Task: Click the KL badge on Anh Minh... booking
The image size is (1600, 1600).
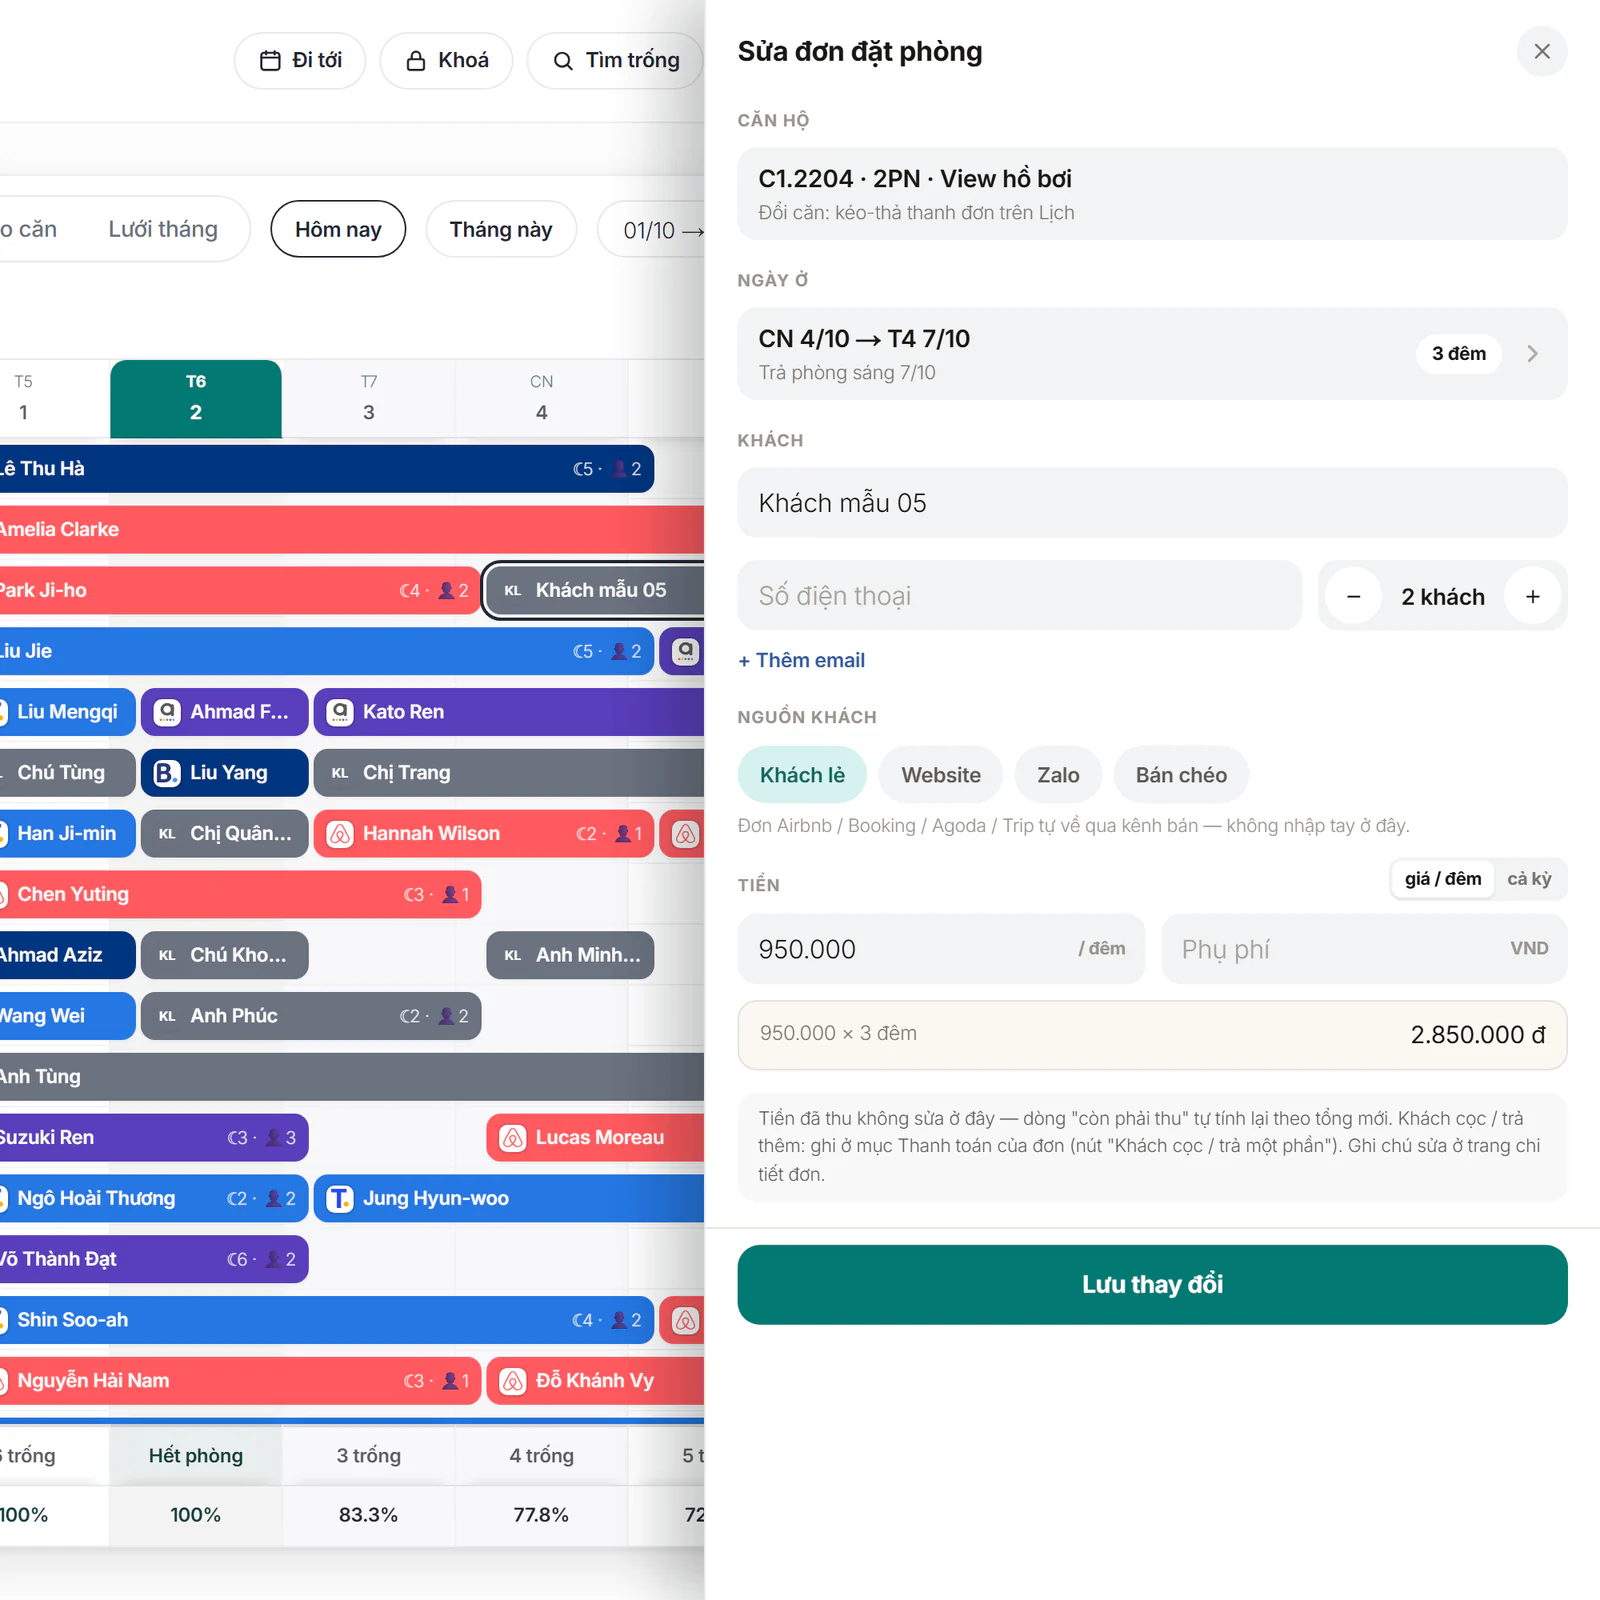Action: 513,956
